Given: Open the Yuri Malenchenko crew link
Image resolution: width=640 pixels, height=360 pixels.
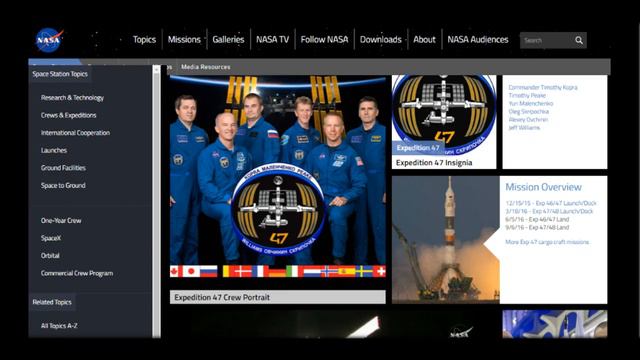Looking at the screenshot, I should (531, 104).
